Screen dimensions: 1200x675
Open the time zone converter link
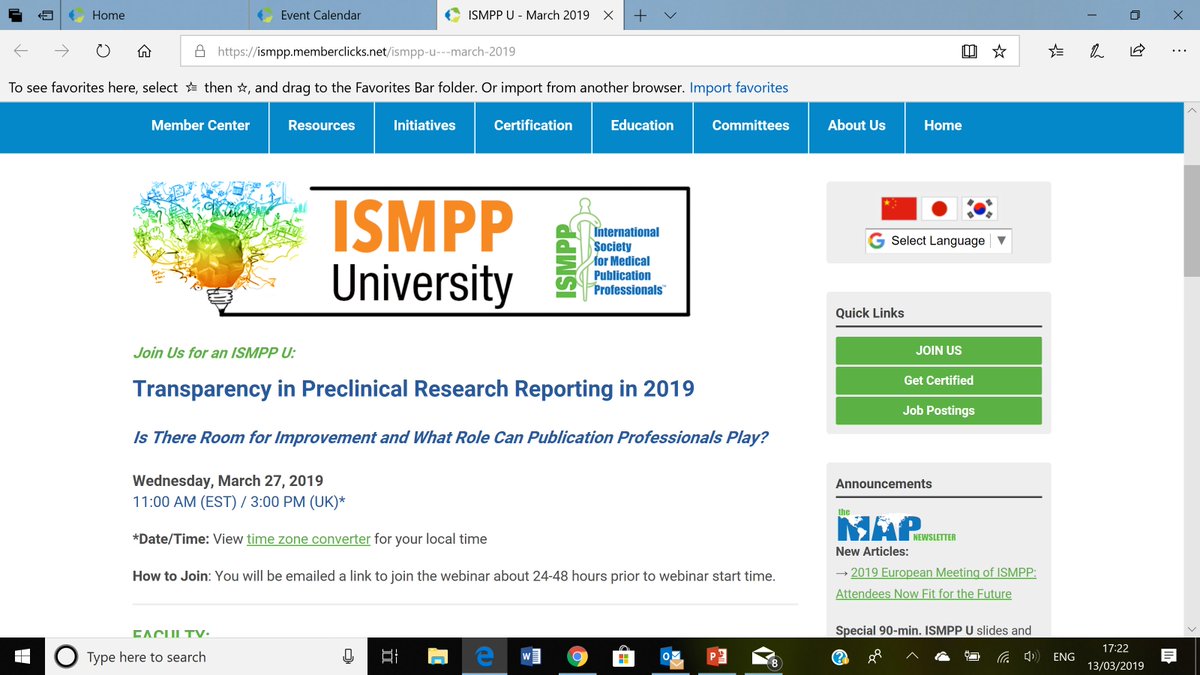[309, 539]
